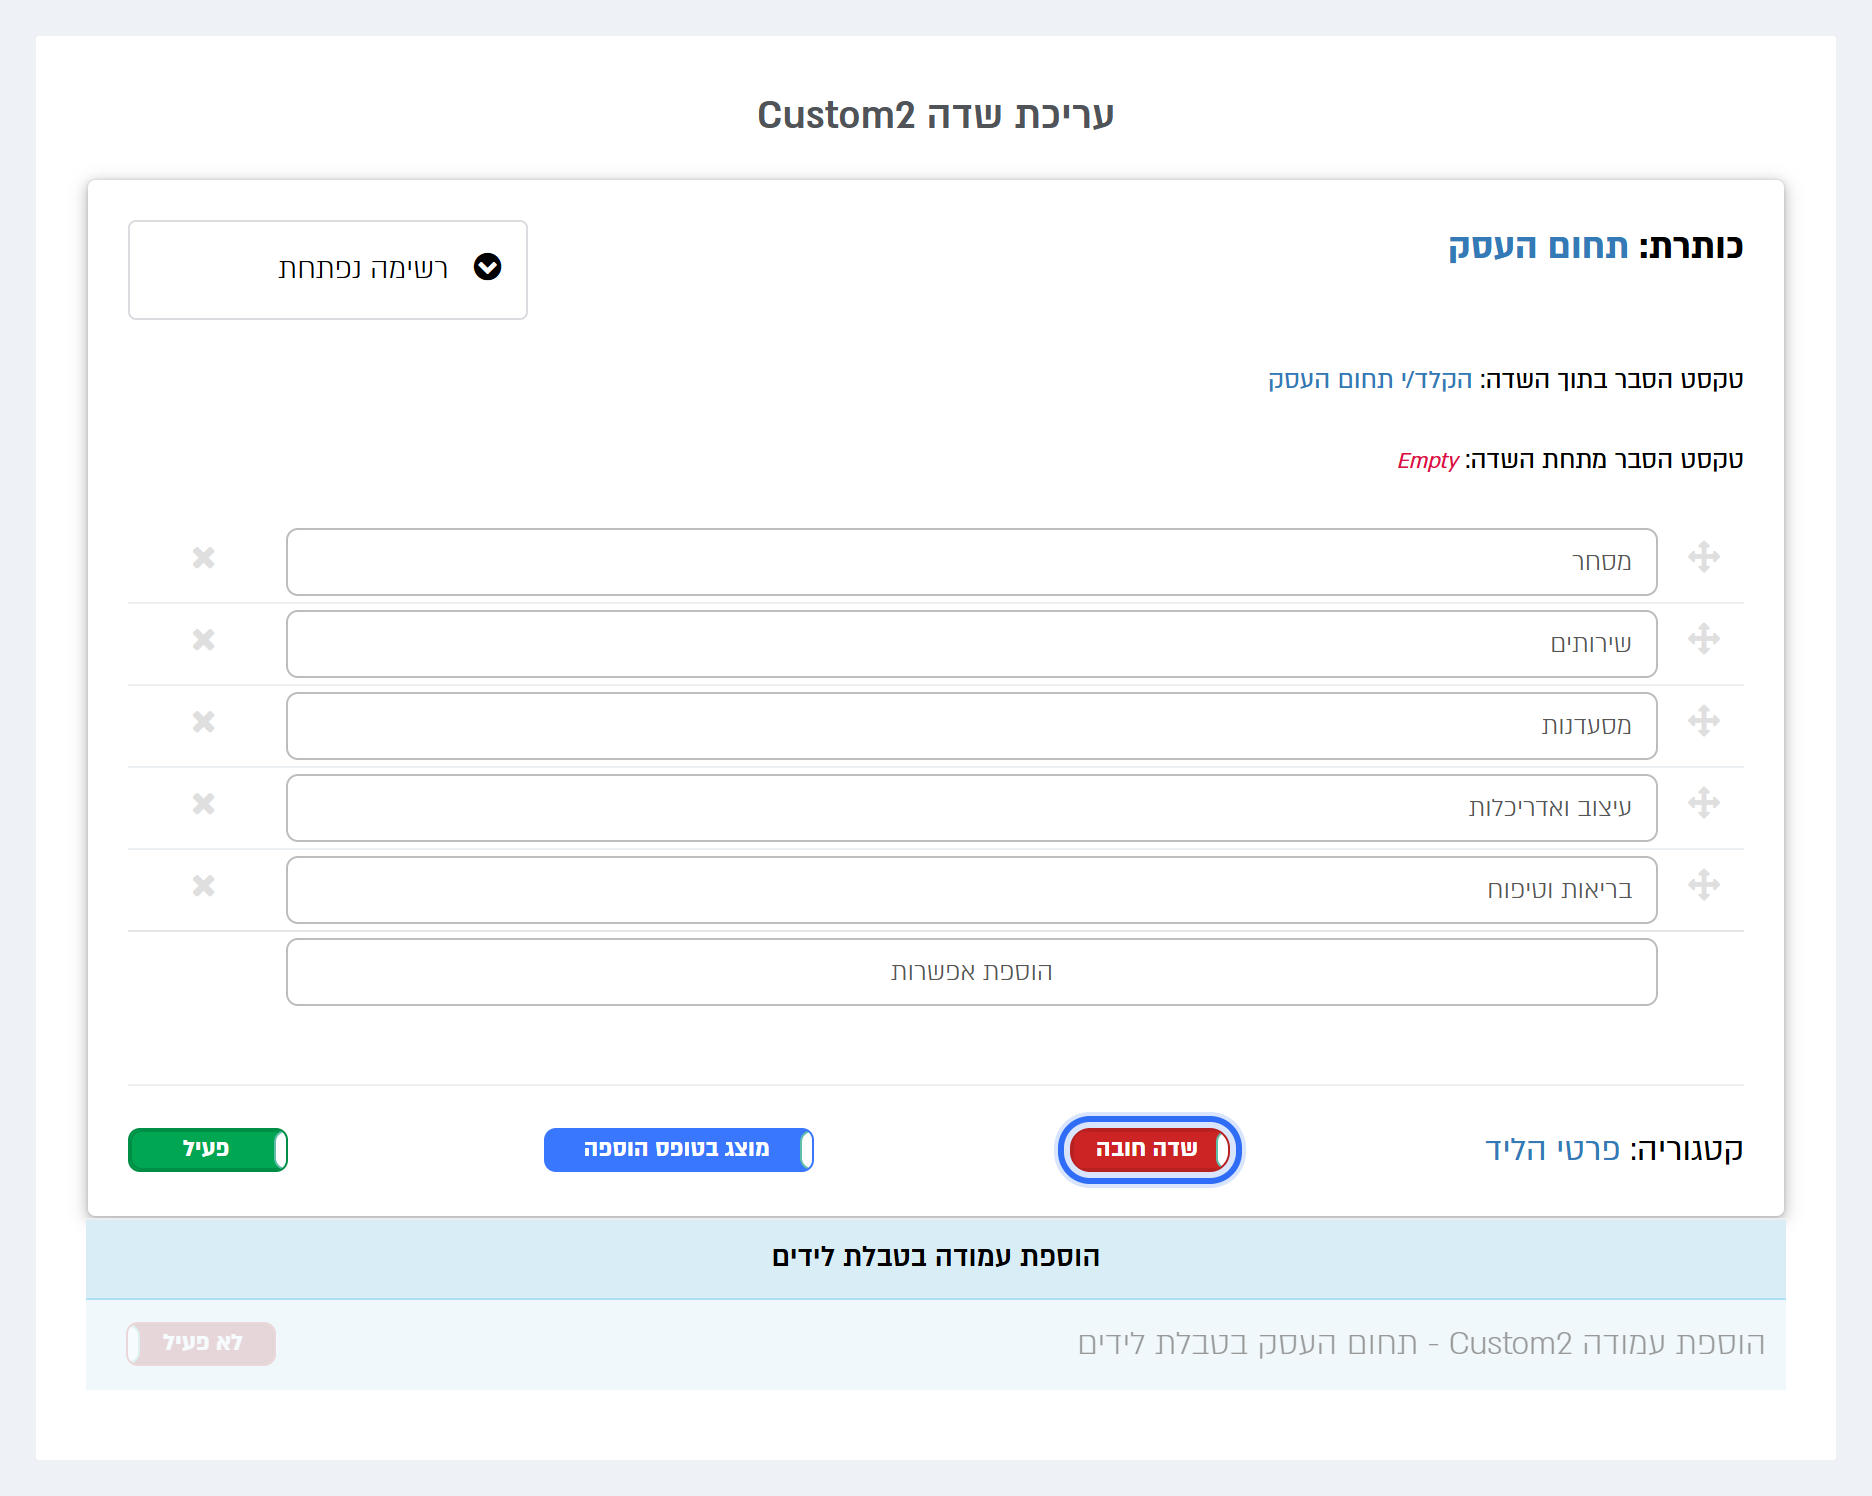Grab the move handle for מסחר row

click(x=1704, y=557)
